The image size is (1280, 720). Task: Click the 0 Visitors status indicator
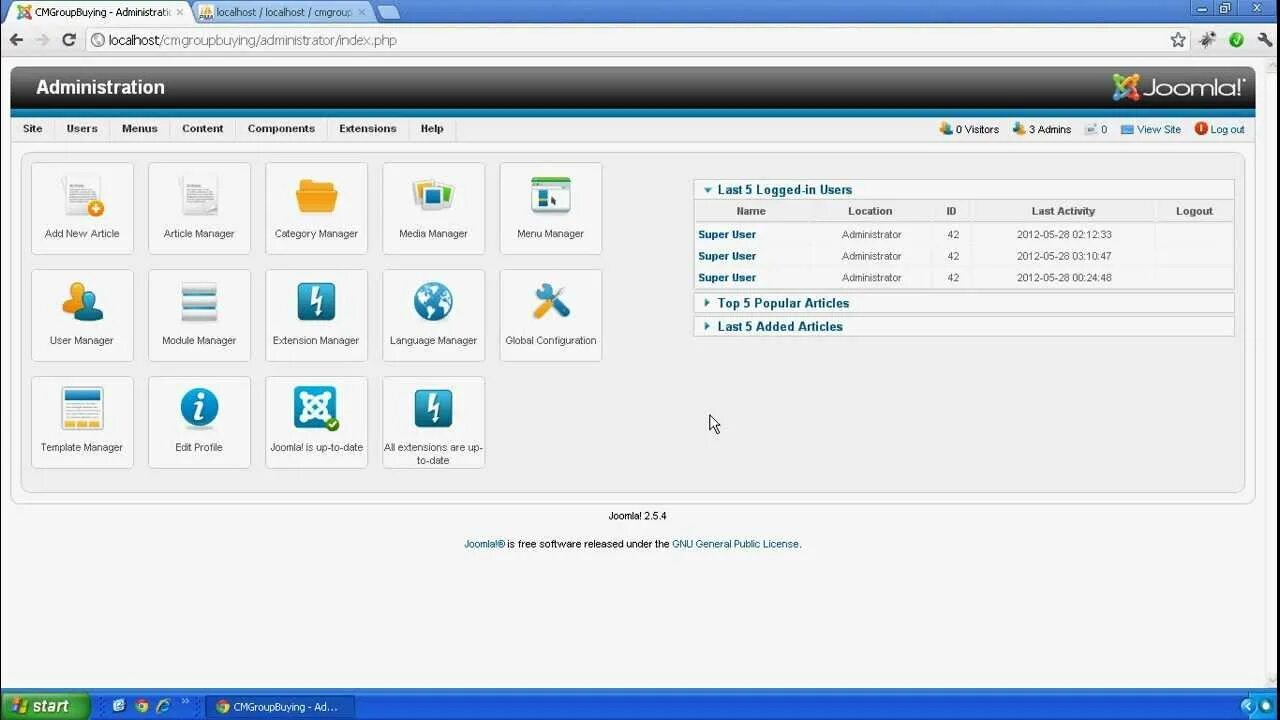point(969,129)
